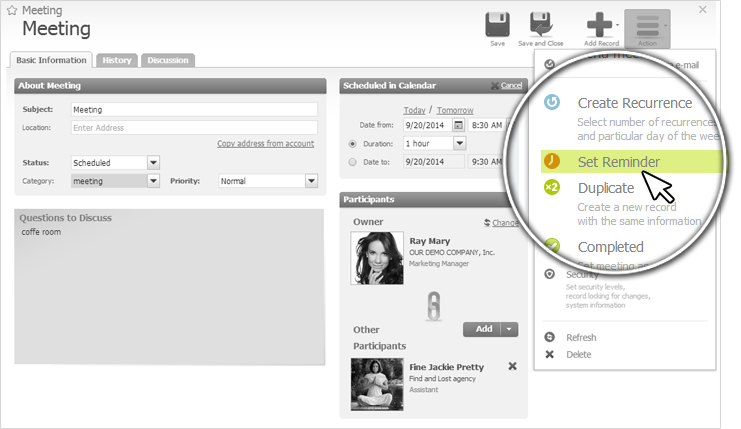Image resolution: width=741 pixels, height=429 pixels.
Task: Click the 9:30 AM end time field
Action: pyautogui.click(x=487, y=162)
